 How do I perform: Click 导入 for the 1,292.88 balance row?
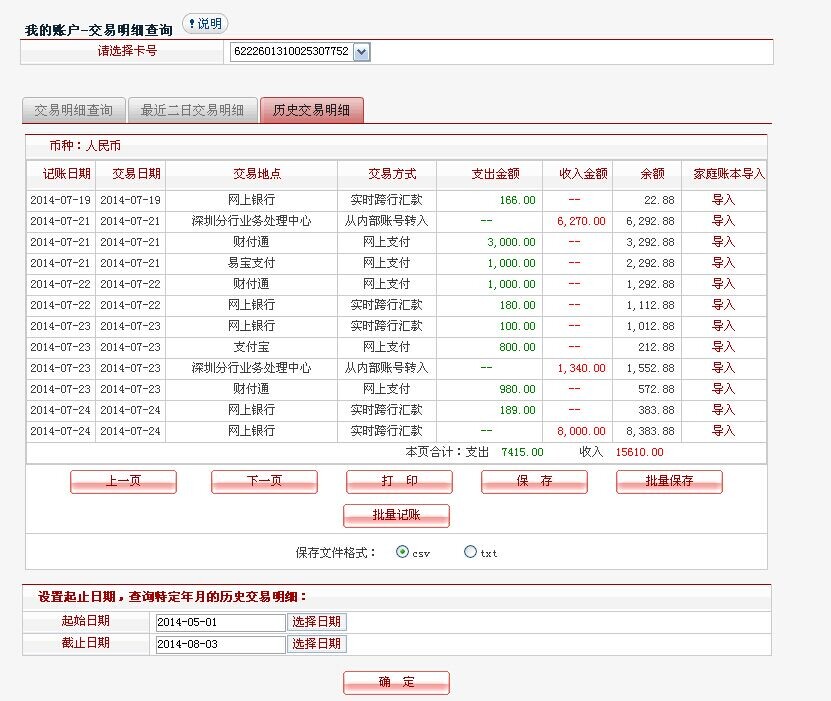click(x=723, y=284)
